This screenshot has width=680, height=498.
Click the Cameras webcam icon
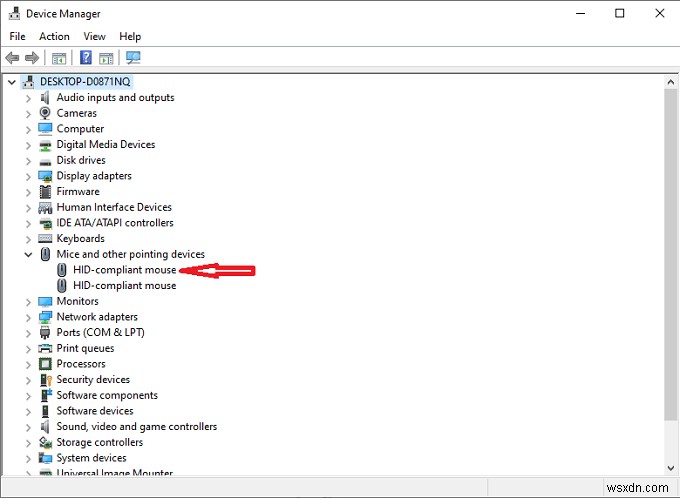(x=45, y=113)
